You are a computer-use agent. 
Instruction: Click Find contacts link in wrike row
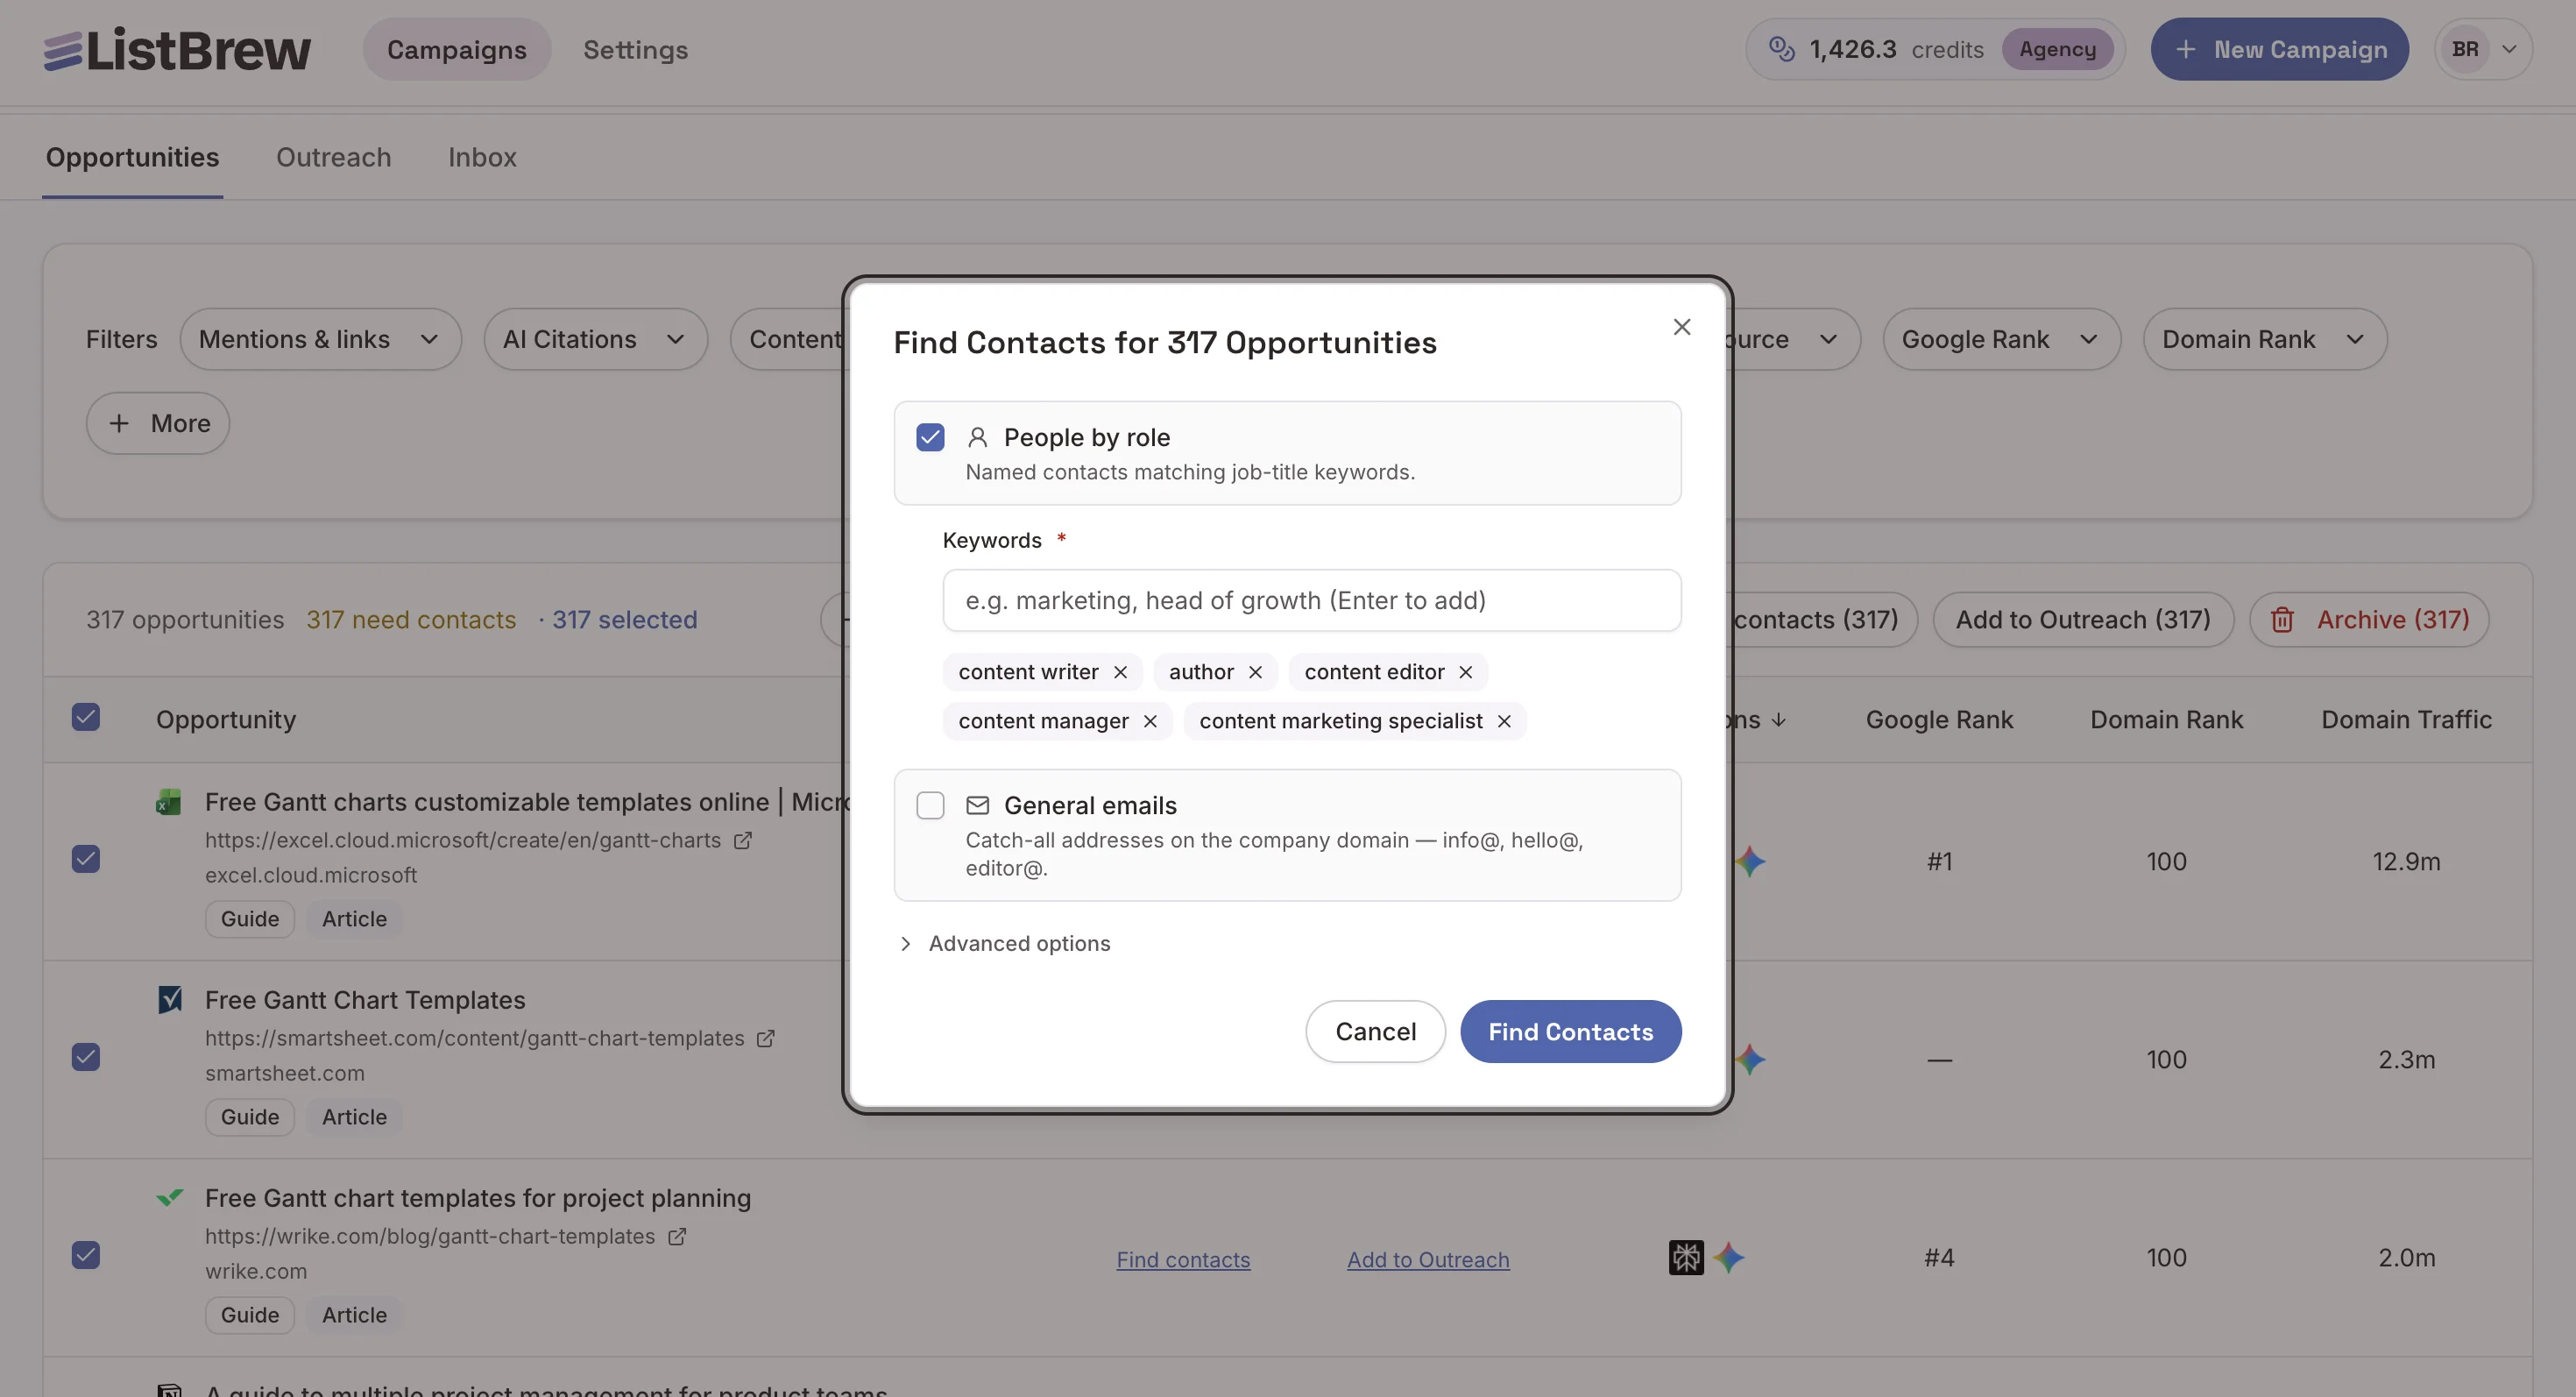tap(1183, 1259)
